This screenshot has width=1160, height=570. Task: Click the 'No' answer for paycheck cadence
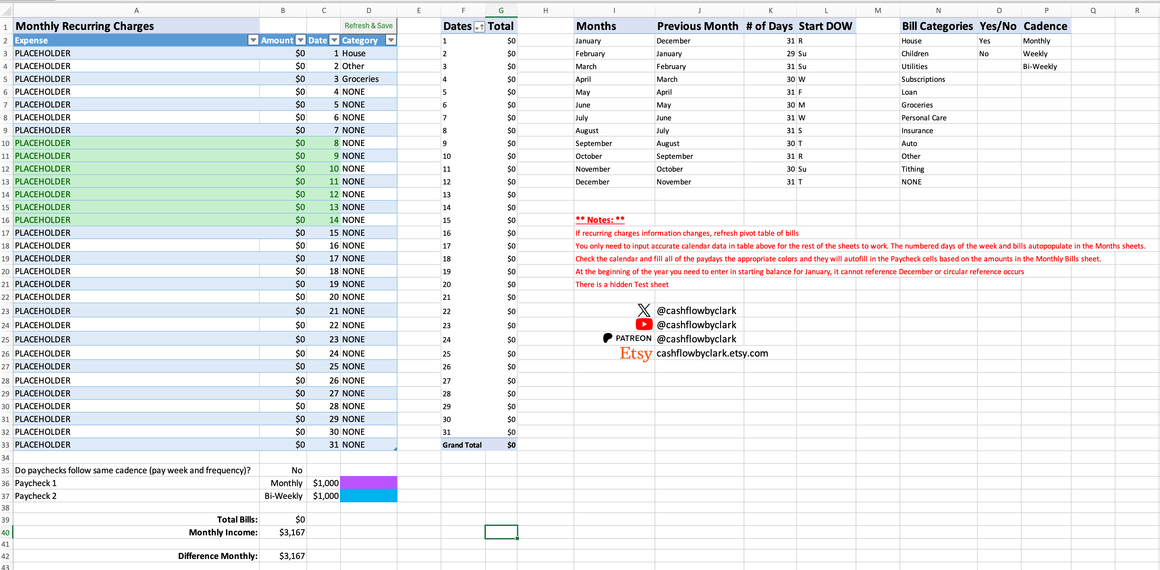(x=283, y=469)
